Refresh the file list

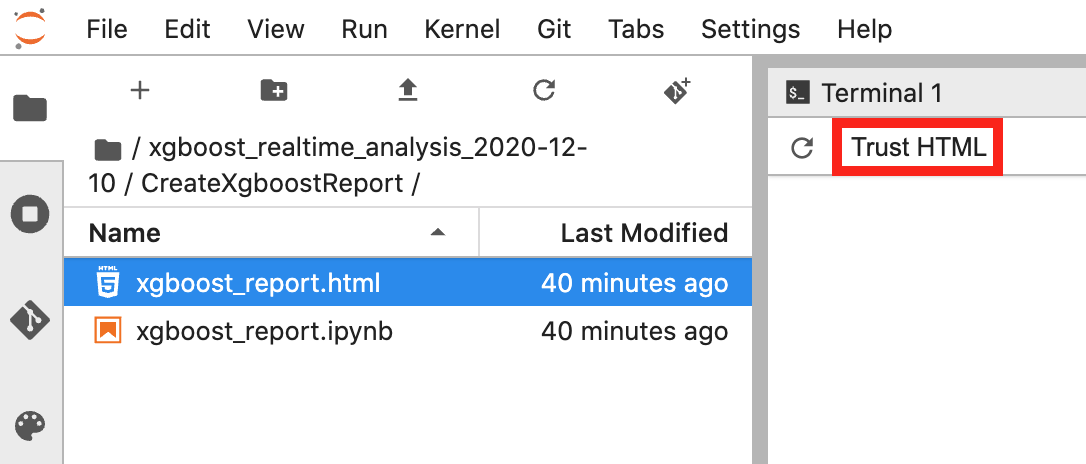click(x=543, y=91)
